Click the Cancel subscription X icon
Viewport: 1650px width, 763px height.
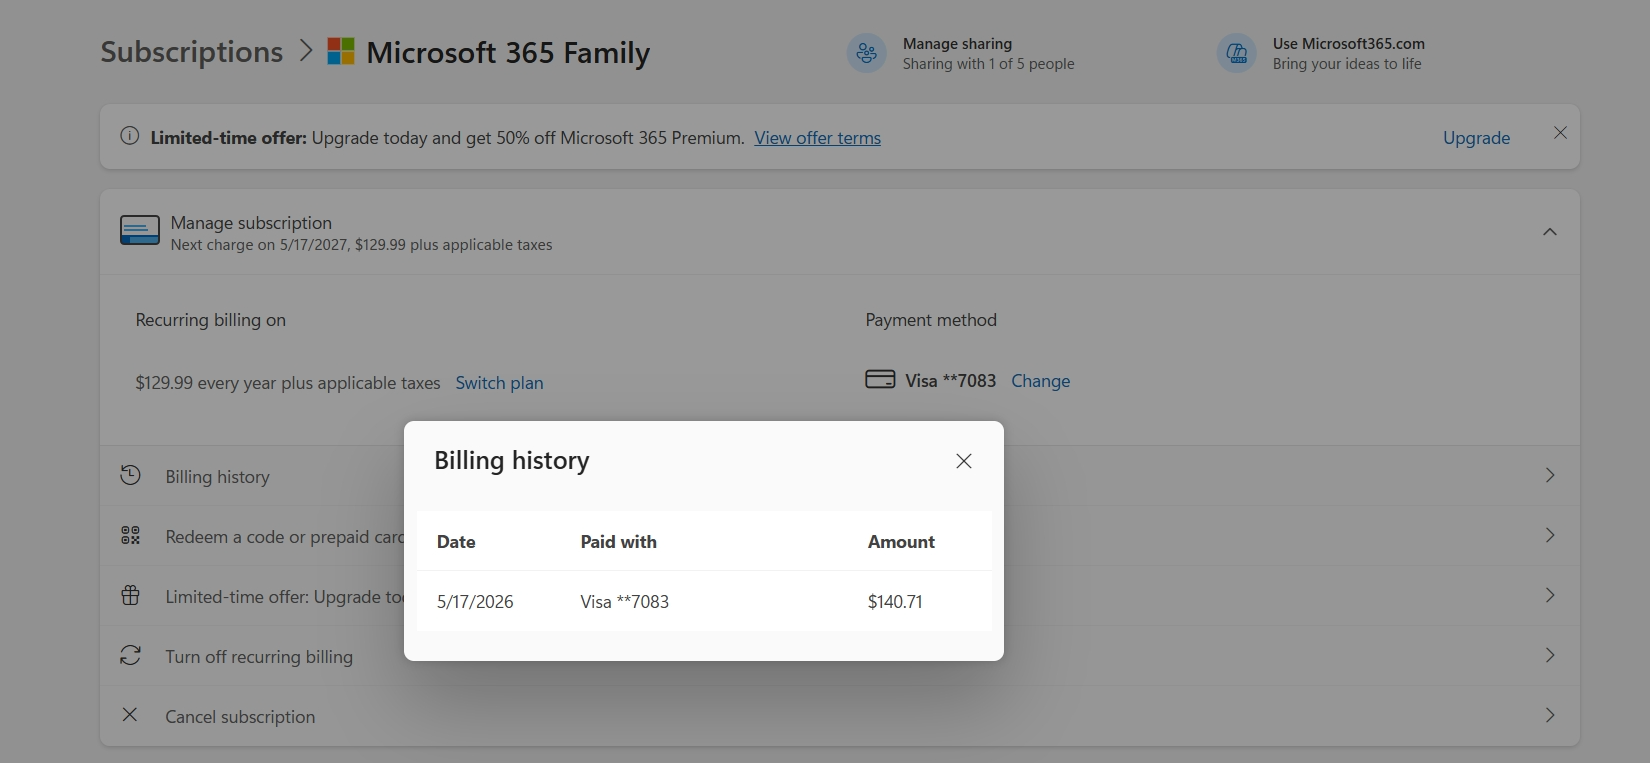coord(130,715)
